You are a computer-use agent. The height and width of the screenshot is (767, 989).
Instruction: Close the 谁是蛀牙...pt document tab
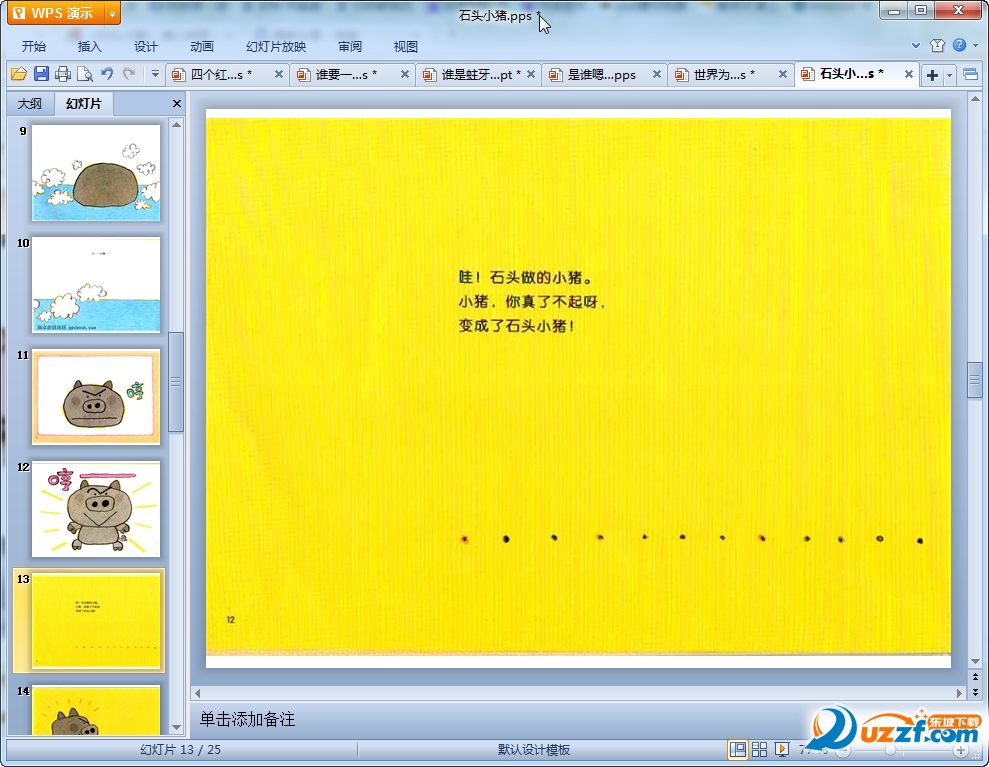pos(530,74)
